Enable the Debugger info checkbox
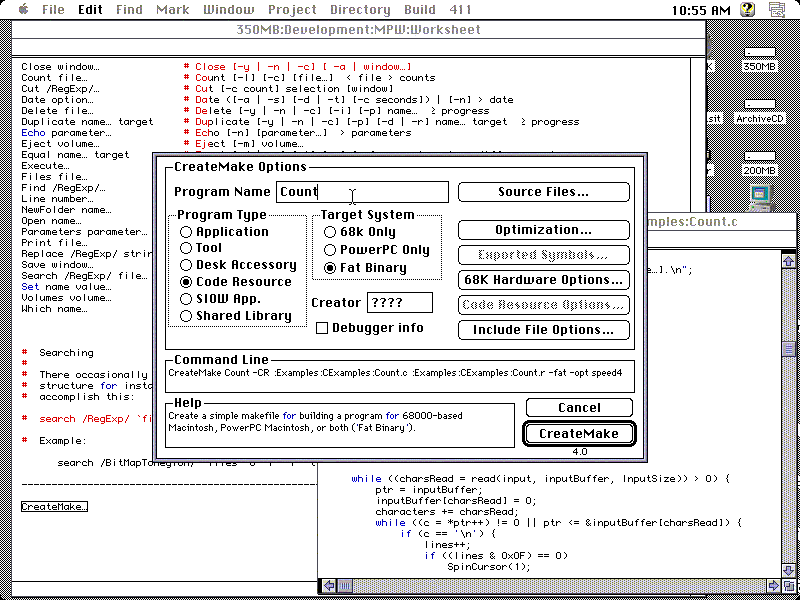800x600 pixels. 323,328
